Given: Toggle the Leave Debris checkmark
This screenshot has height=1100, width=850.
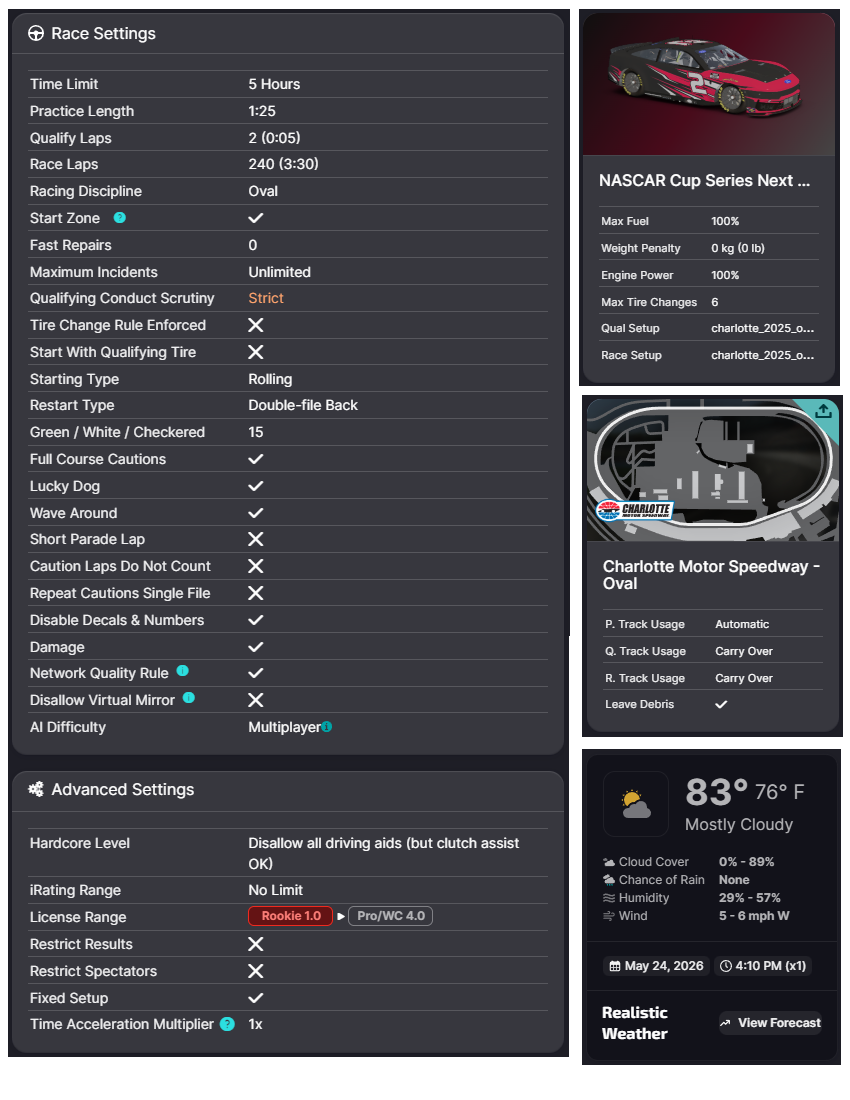Looking at the screenshot, I should [x=721, y=704].
